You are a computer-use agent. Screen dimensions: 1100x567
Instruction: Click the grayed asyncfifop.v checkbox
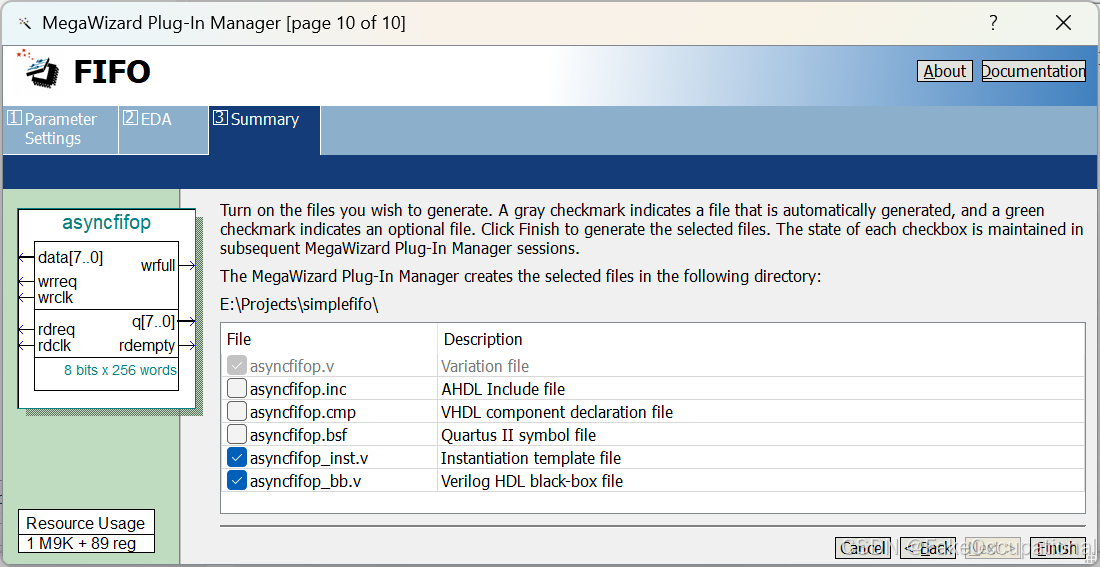[x=237, y=366]
